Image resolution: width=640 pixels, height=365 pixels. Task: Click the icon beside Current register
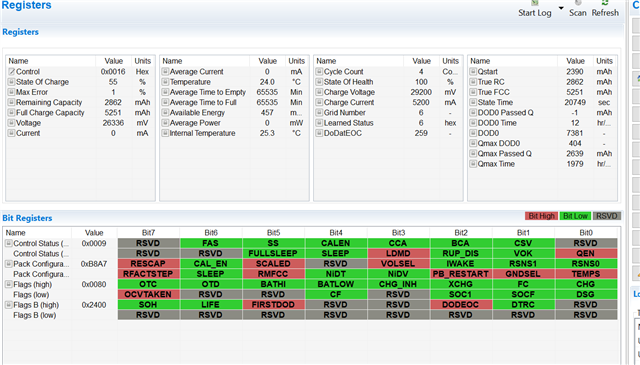(11, 133)
